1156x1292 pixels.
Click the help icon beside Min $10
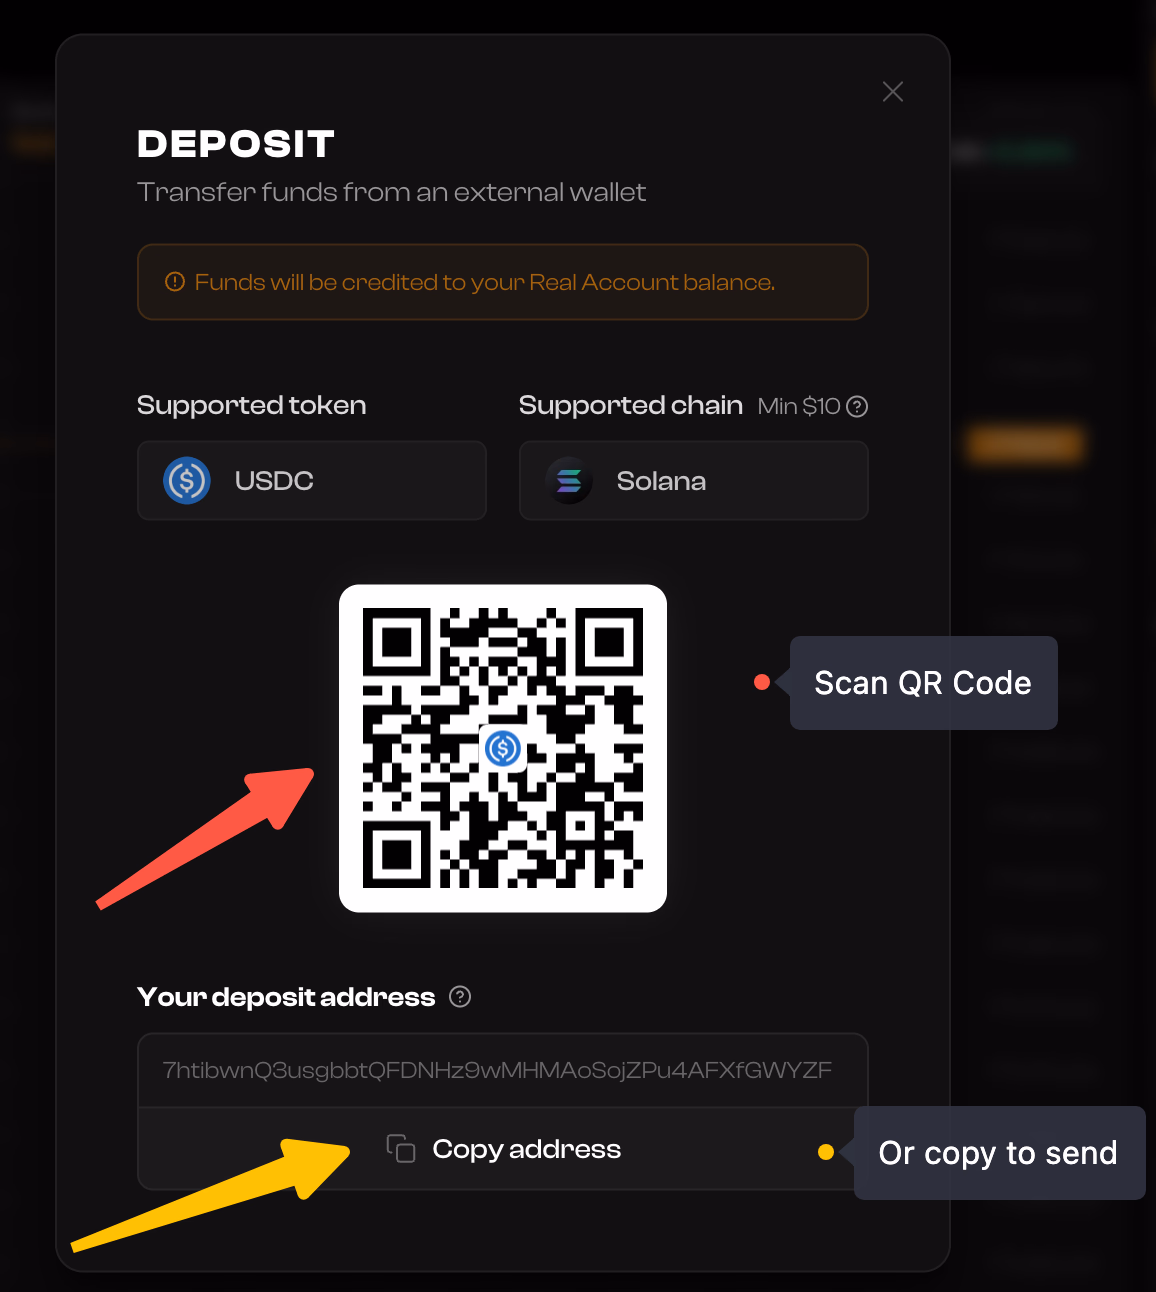pos(857,407)
